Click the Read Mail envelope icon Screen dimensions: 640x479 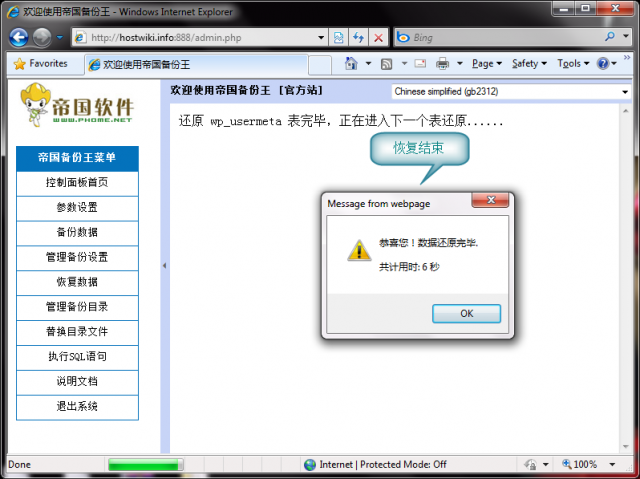pos(420,63)
